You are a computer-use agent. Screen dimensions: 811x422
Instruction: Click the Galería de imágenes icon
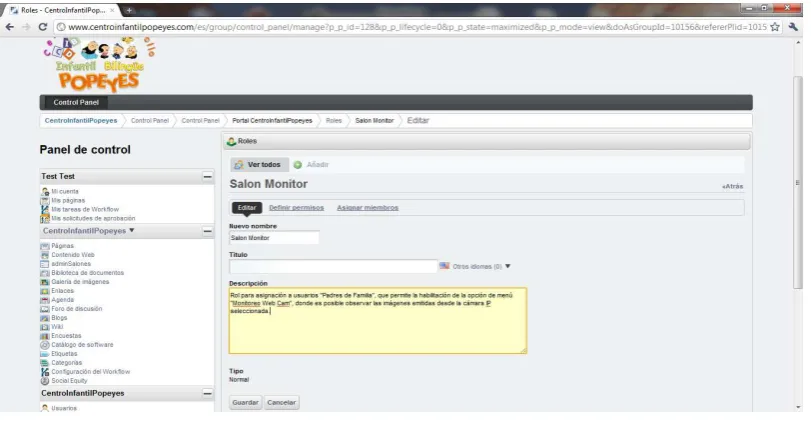[45, 282]
